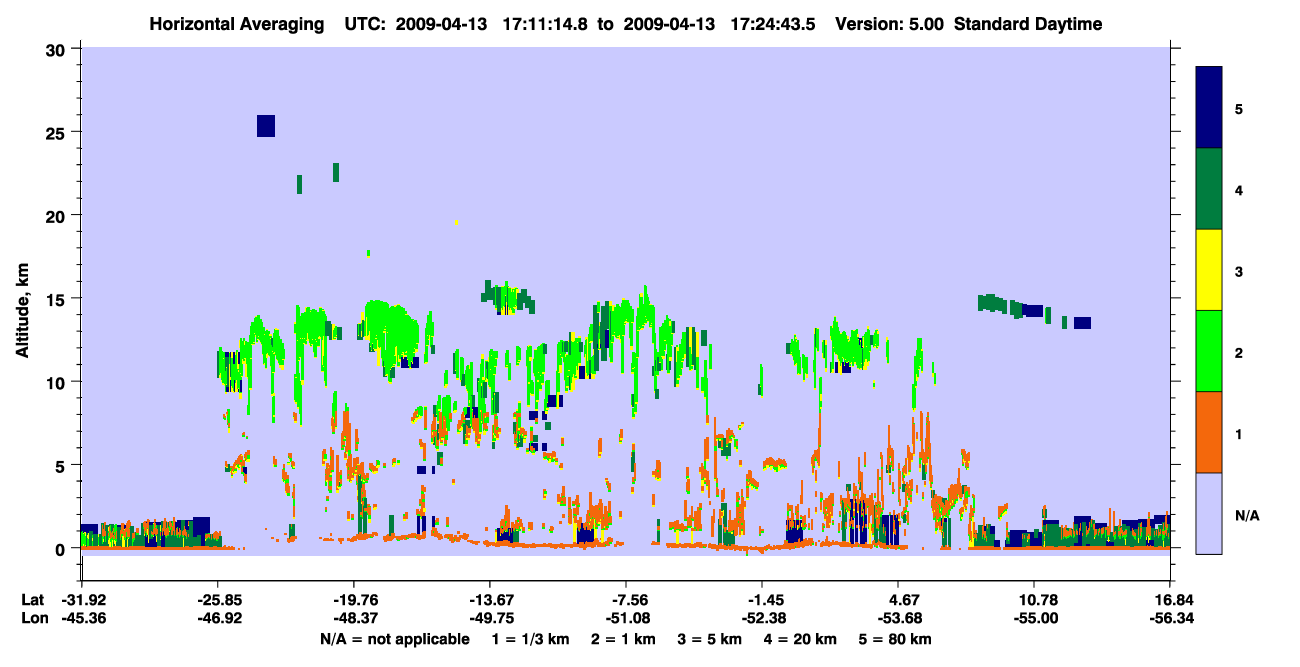
Task: Click longitude value -53.68
Action: 898,618
